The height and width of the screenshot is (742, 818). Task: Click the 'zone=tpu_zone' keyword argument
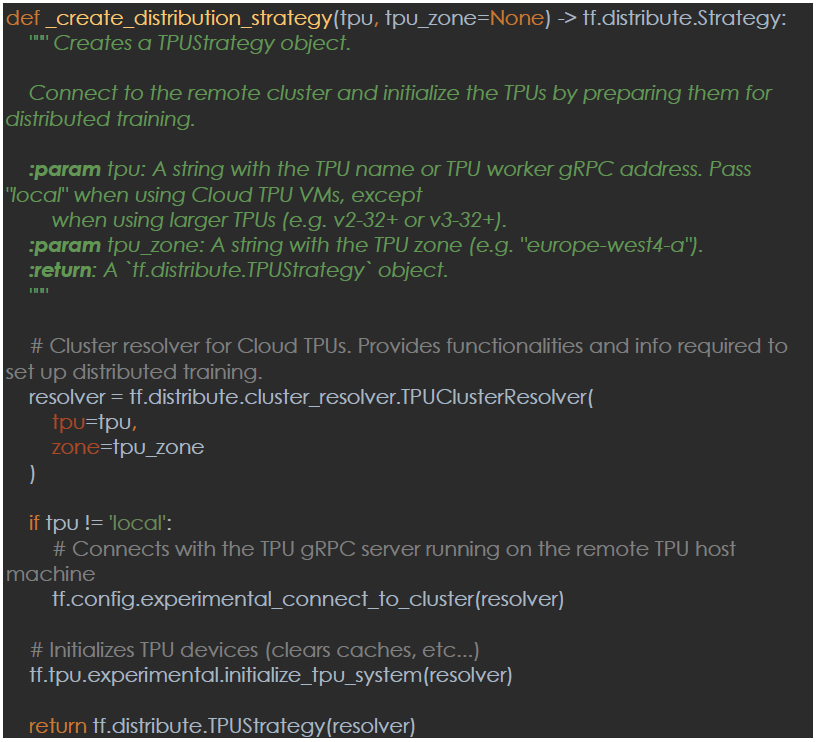[127, 448]
